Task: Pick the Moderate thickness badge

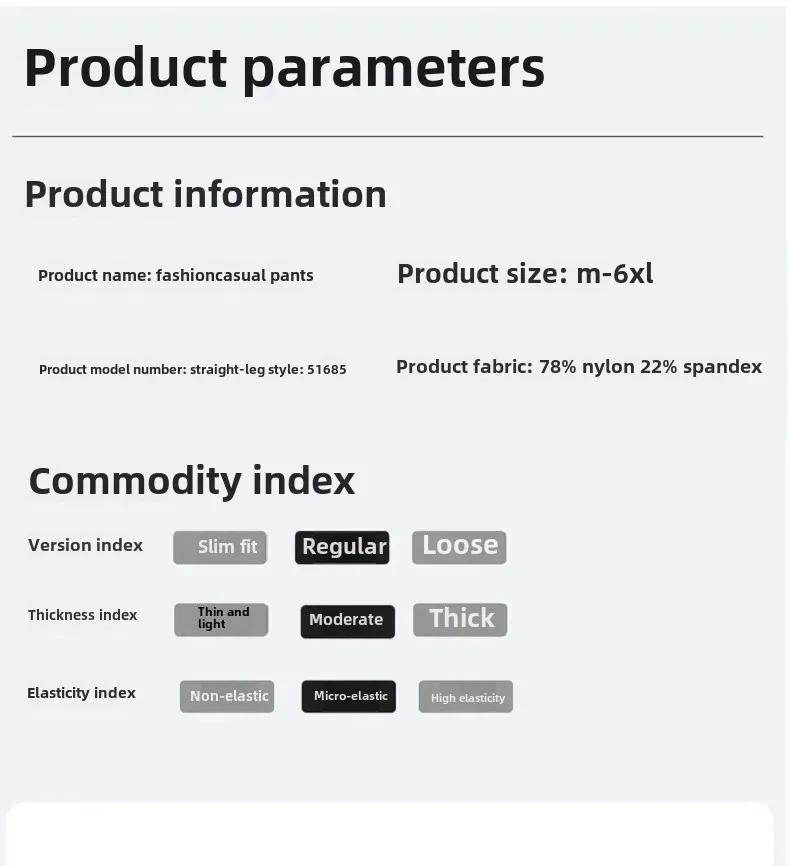Action: coord(347,621)
